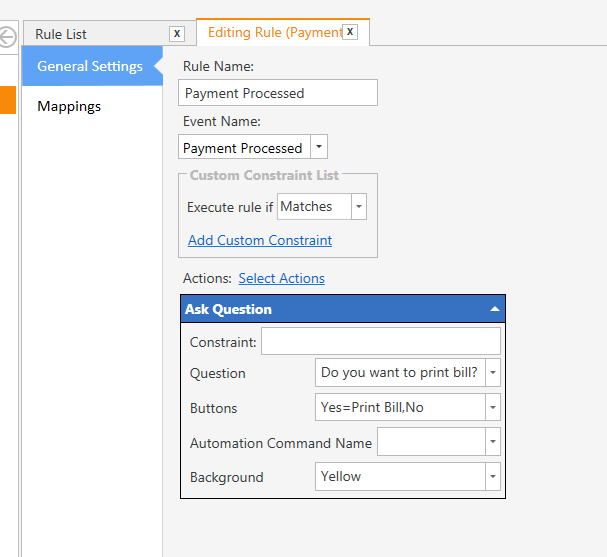Open the Execute rule if Matches dropdown
This screenshot has height=557, width=607.
pos(359,207)
